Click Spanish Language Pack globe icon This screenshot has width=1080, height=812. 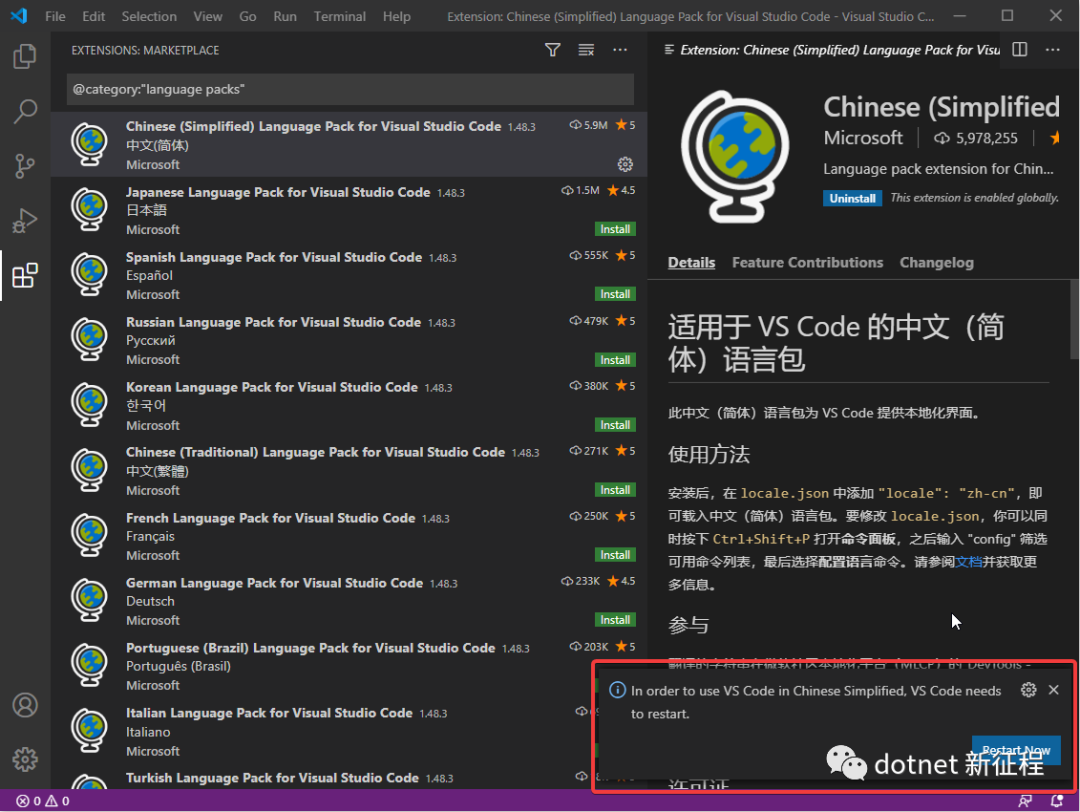tap(90, 274)
